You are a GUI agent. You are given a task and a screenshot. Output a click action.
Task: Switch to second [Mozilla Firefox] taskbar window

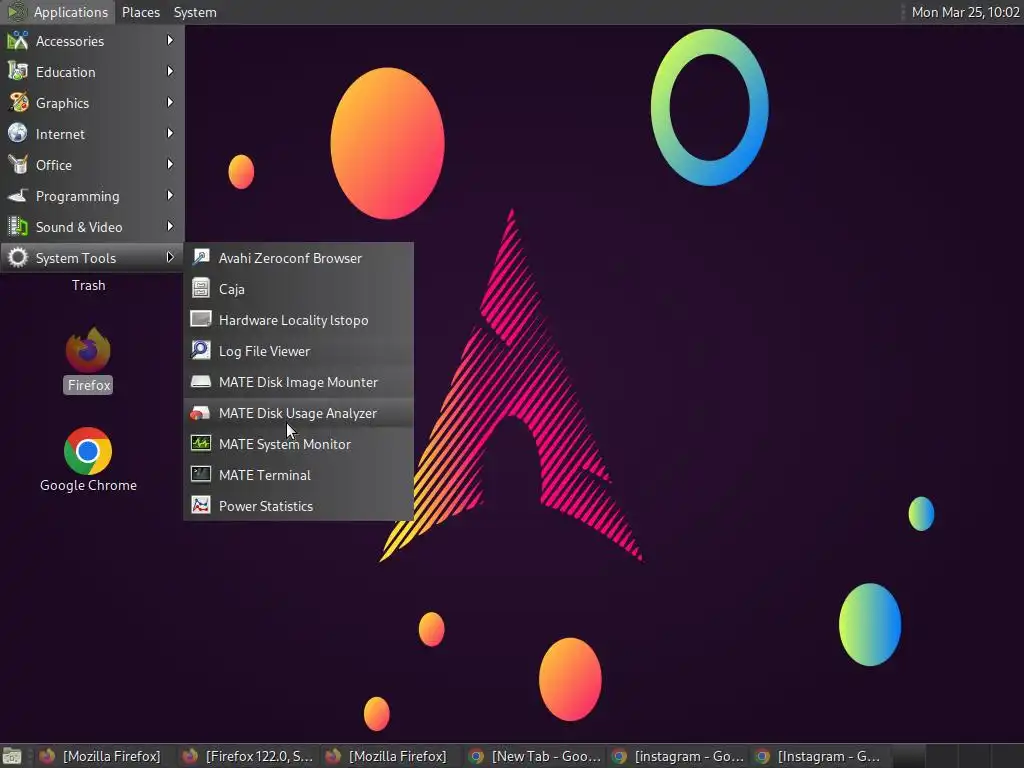pyautogui.click(x=392, y=756)
